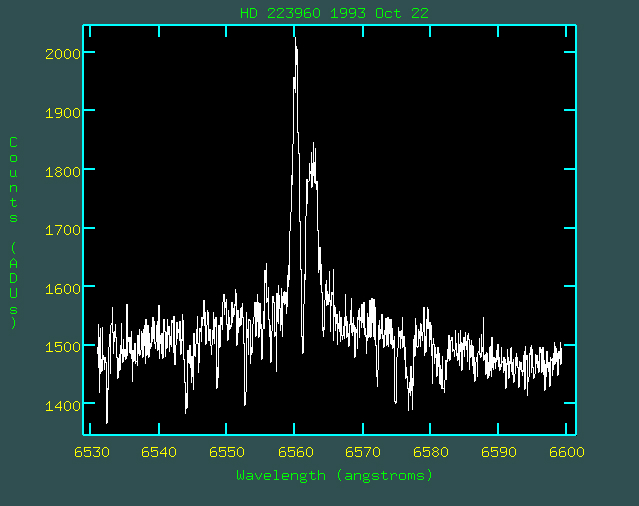Click the x-axis value 6540
The width and height of the screenshot is (639, 506).
click(x=159, y=452)
